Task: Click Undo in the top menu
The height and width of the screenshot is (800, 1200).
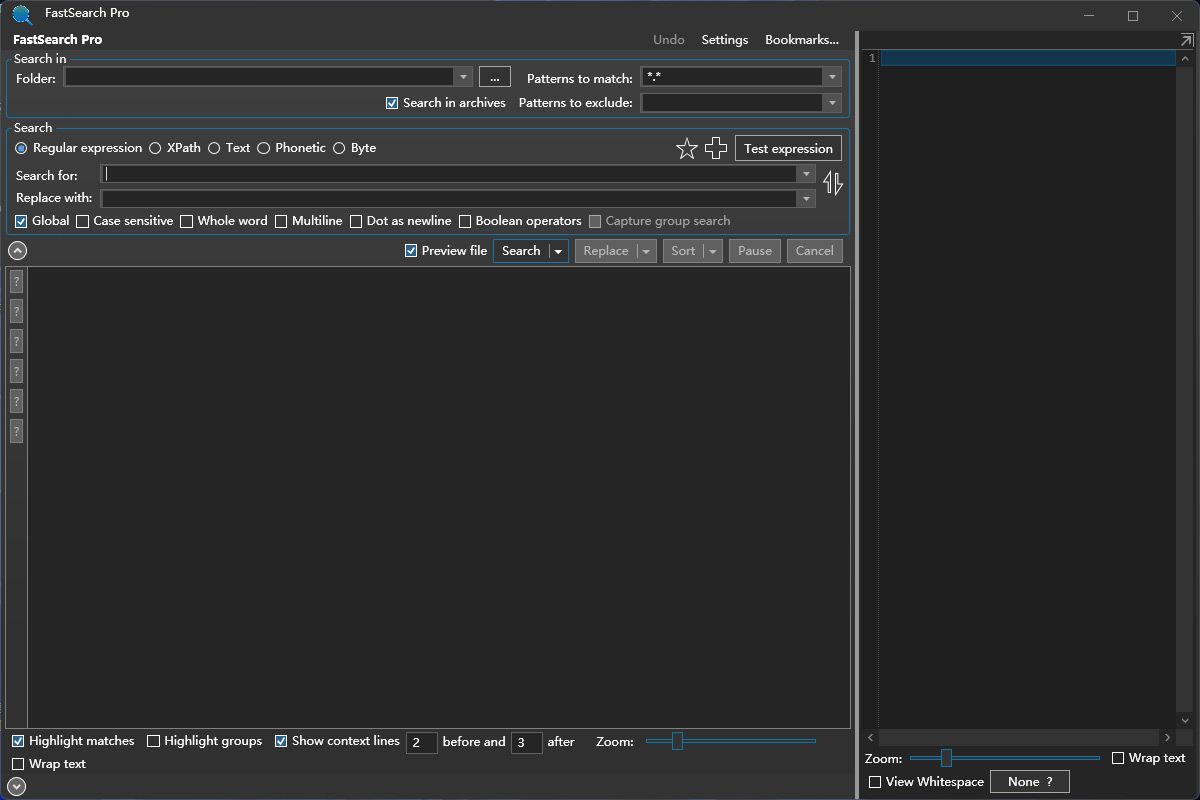Action: tap(669, 40)
